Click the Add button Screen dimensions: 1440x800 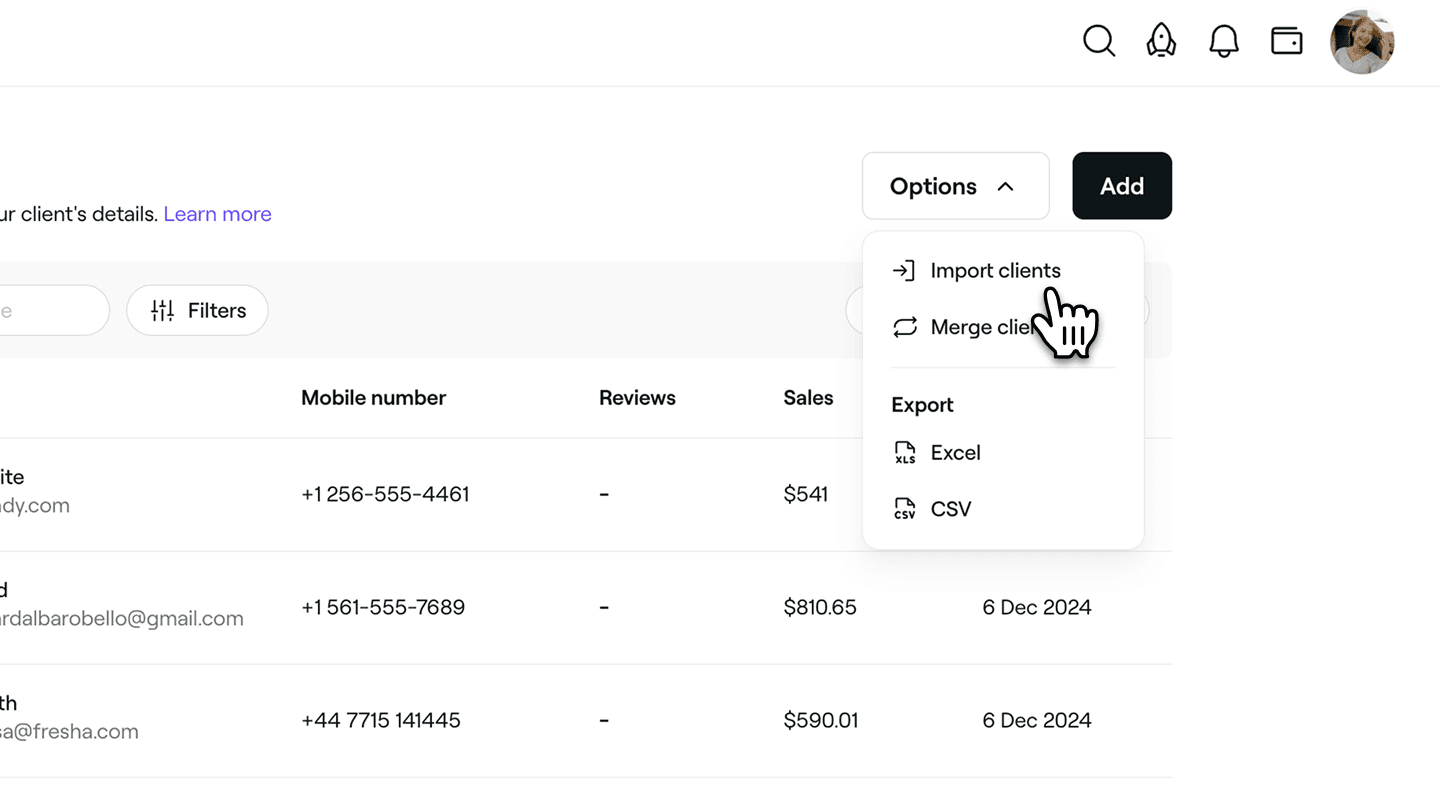pyautogui.click(x=1122, y=186)
